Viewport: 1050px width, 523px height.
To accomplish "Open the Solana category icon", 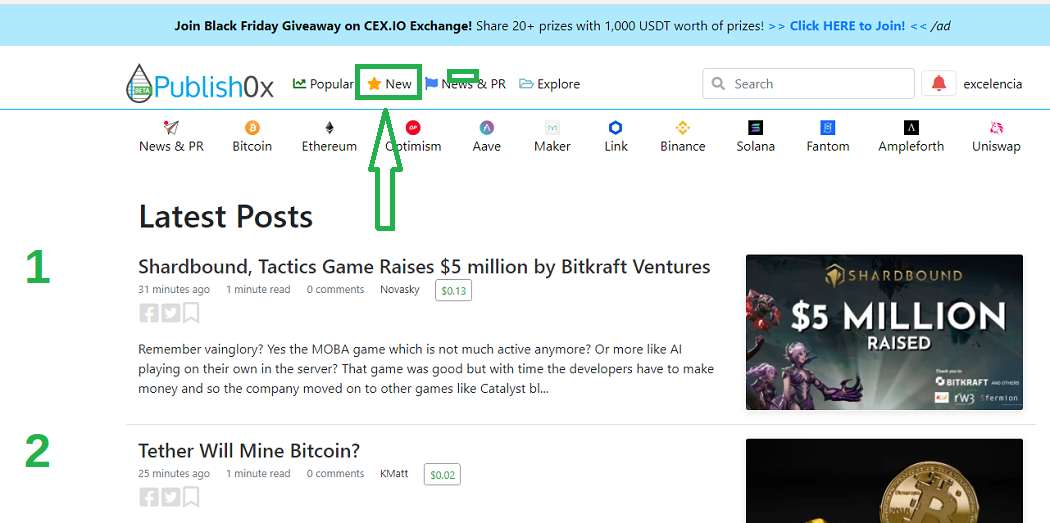I will pos(755,127).
